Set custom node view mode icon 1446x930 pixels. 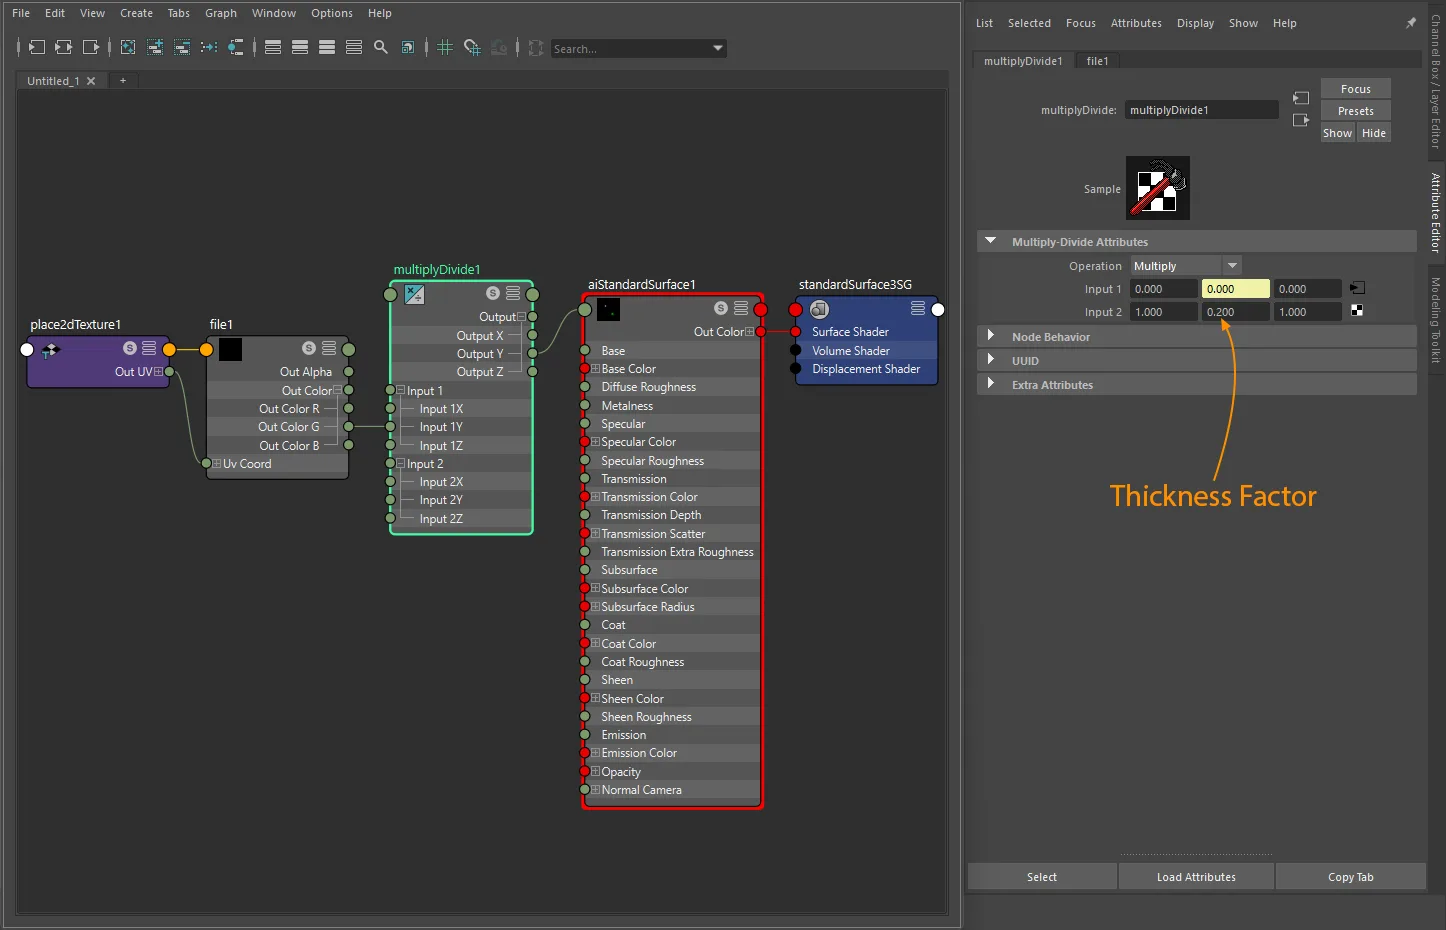[354, 47]
